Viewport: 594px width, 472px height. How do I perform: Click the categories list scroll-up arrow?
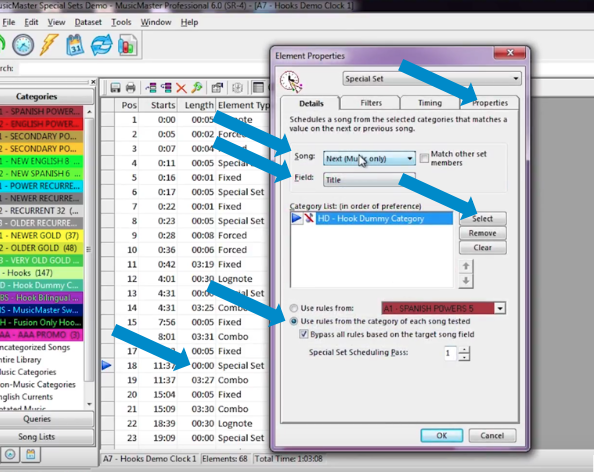point(89,112)
